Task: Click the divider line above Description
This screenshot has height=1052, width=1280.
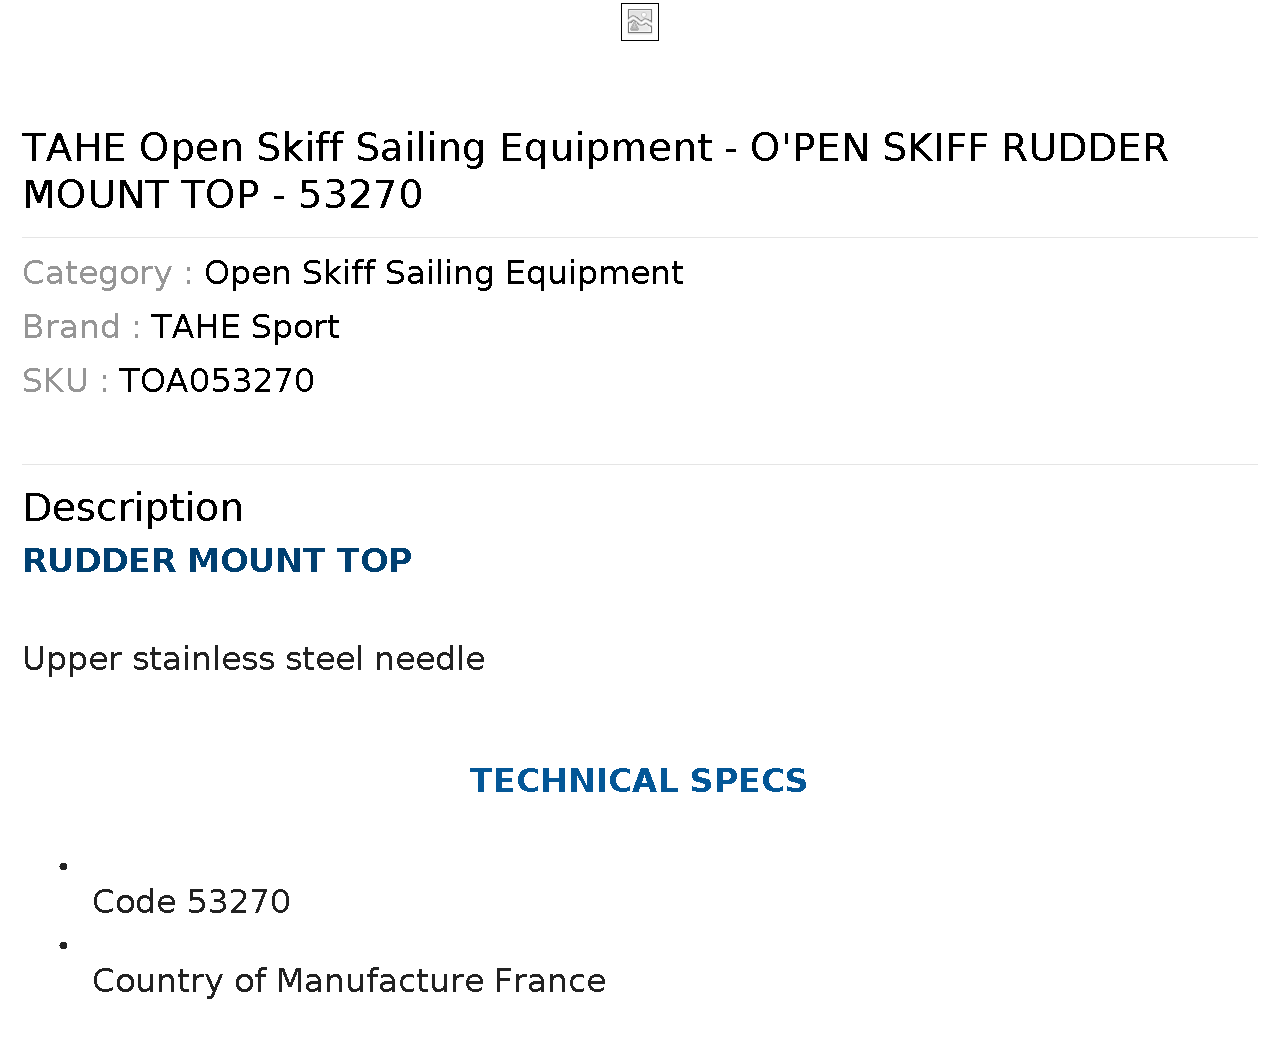Action: [x=640, y=464]
